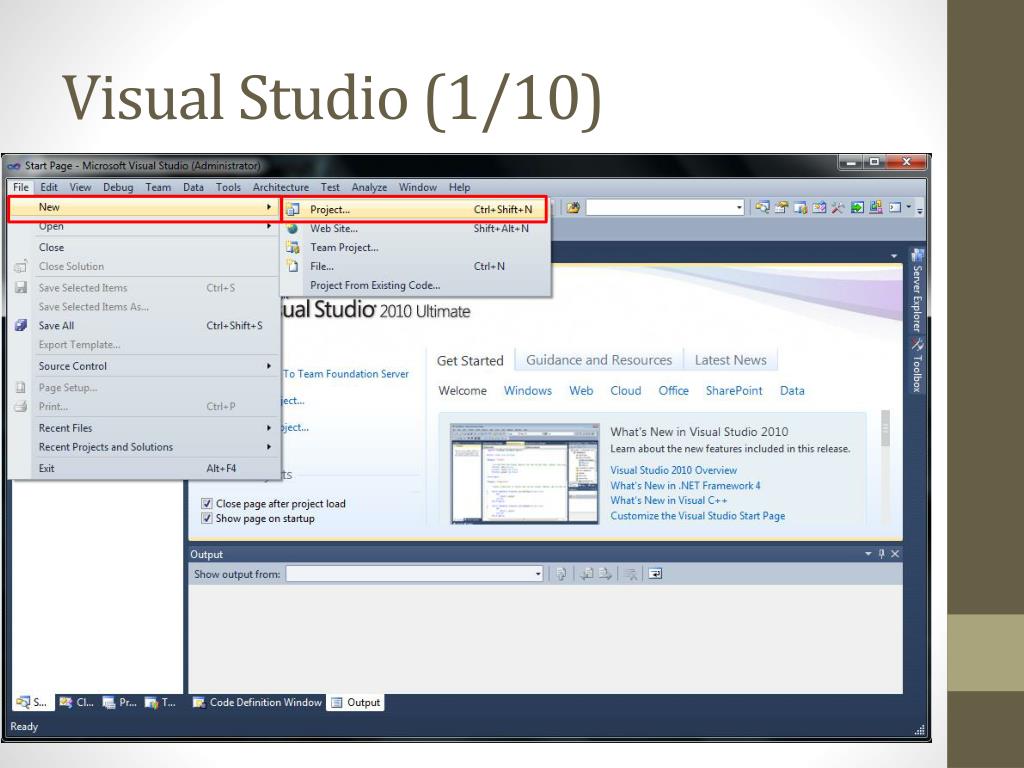
Task: Select Project... from the New submenu
Action: tap(415, 210)
